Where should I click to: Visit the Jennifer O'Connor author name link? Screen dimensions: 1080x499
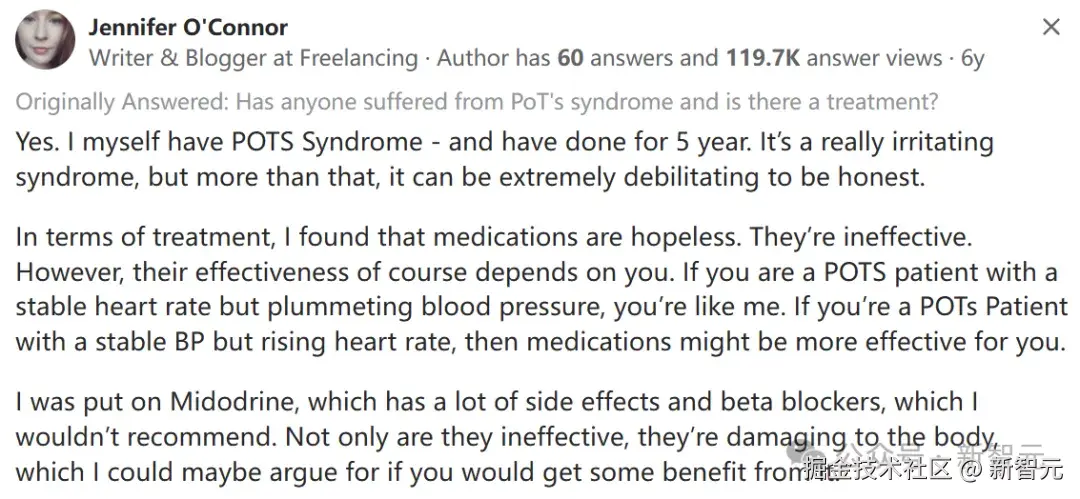tap(188, 28)
